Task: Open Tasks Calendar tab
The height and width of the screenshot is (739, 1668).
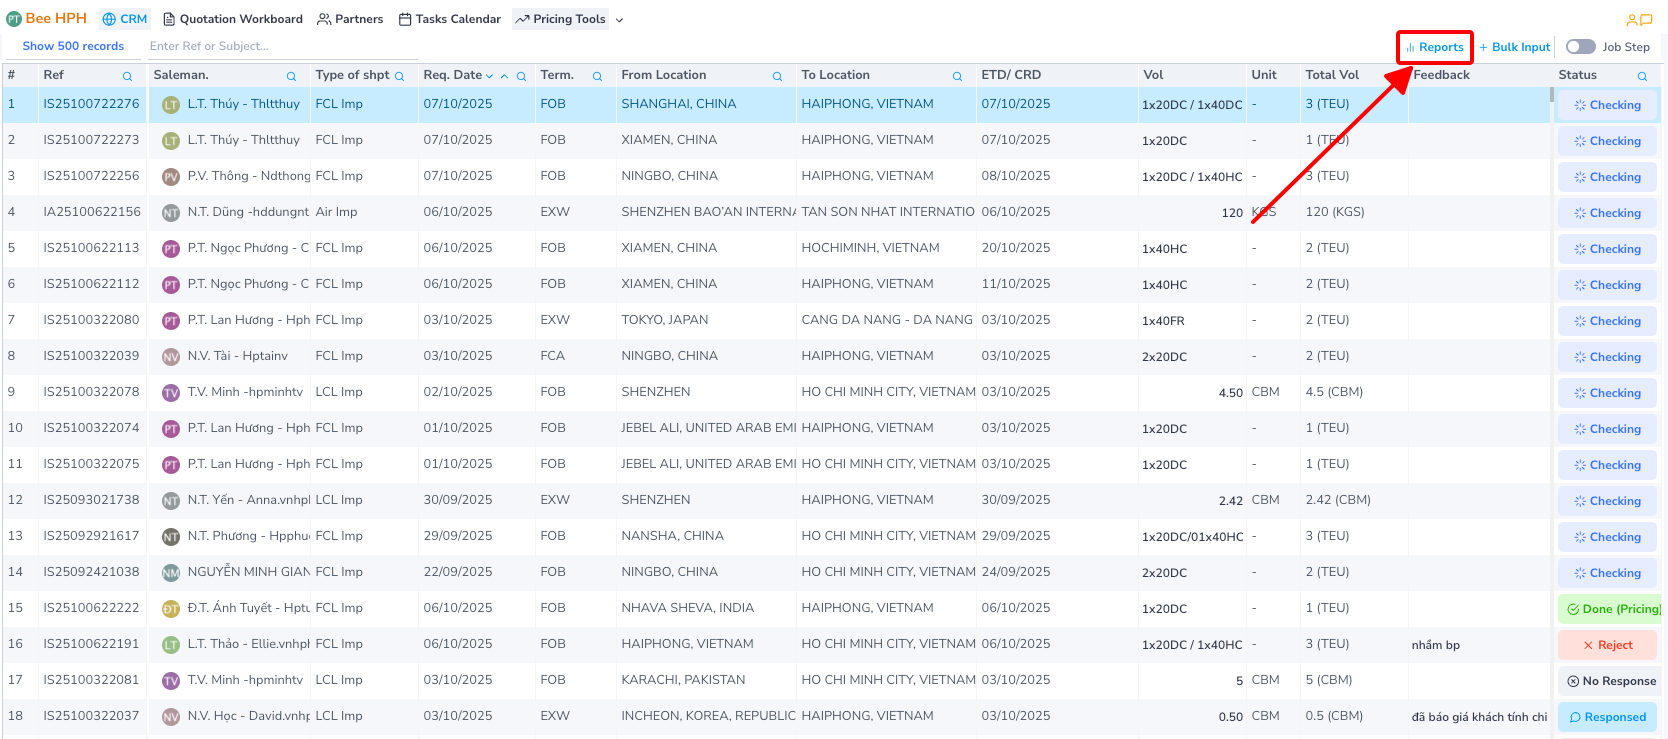Action: click(450, 19)
